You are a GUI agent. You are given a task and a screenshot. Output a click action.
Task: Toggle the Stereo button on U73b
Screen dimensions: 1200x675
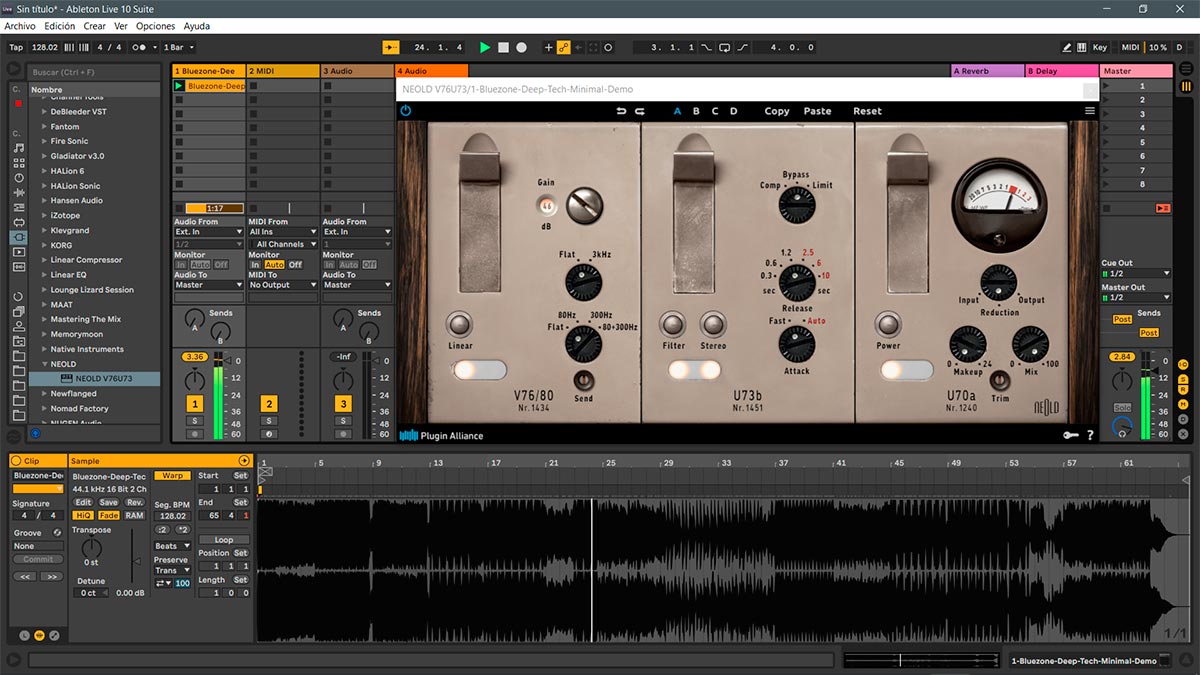713,324
